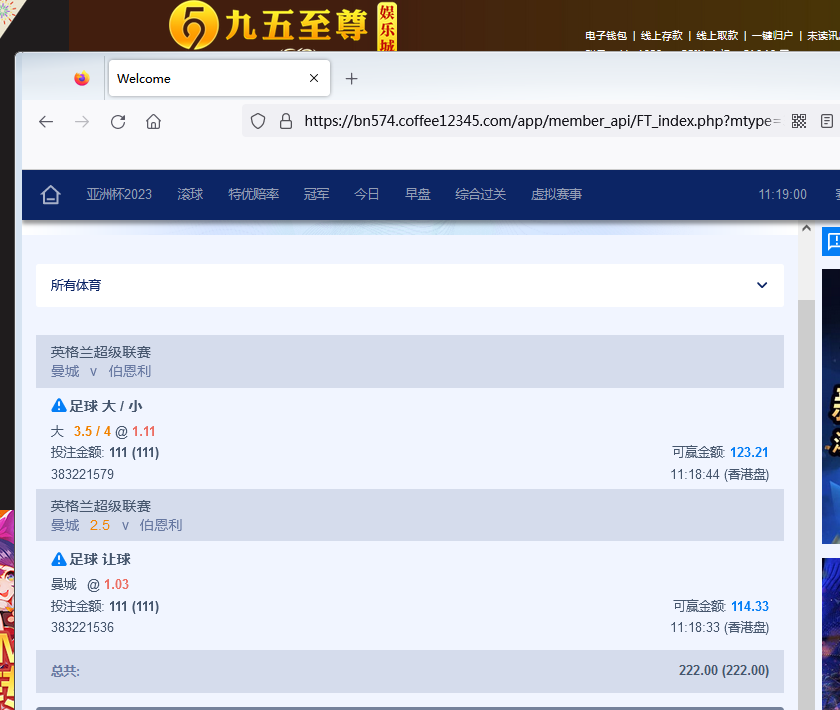Show site security padlock info
Image resolution: width=840 pixels, height=710 pixels.
point(286,121)
